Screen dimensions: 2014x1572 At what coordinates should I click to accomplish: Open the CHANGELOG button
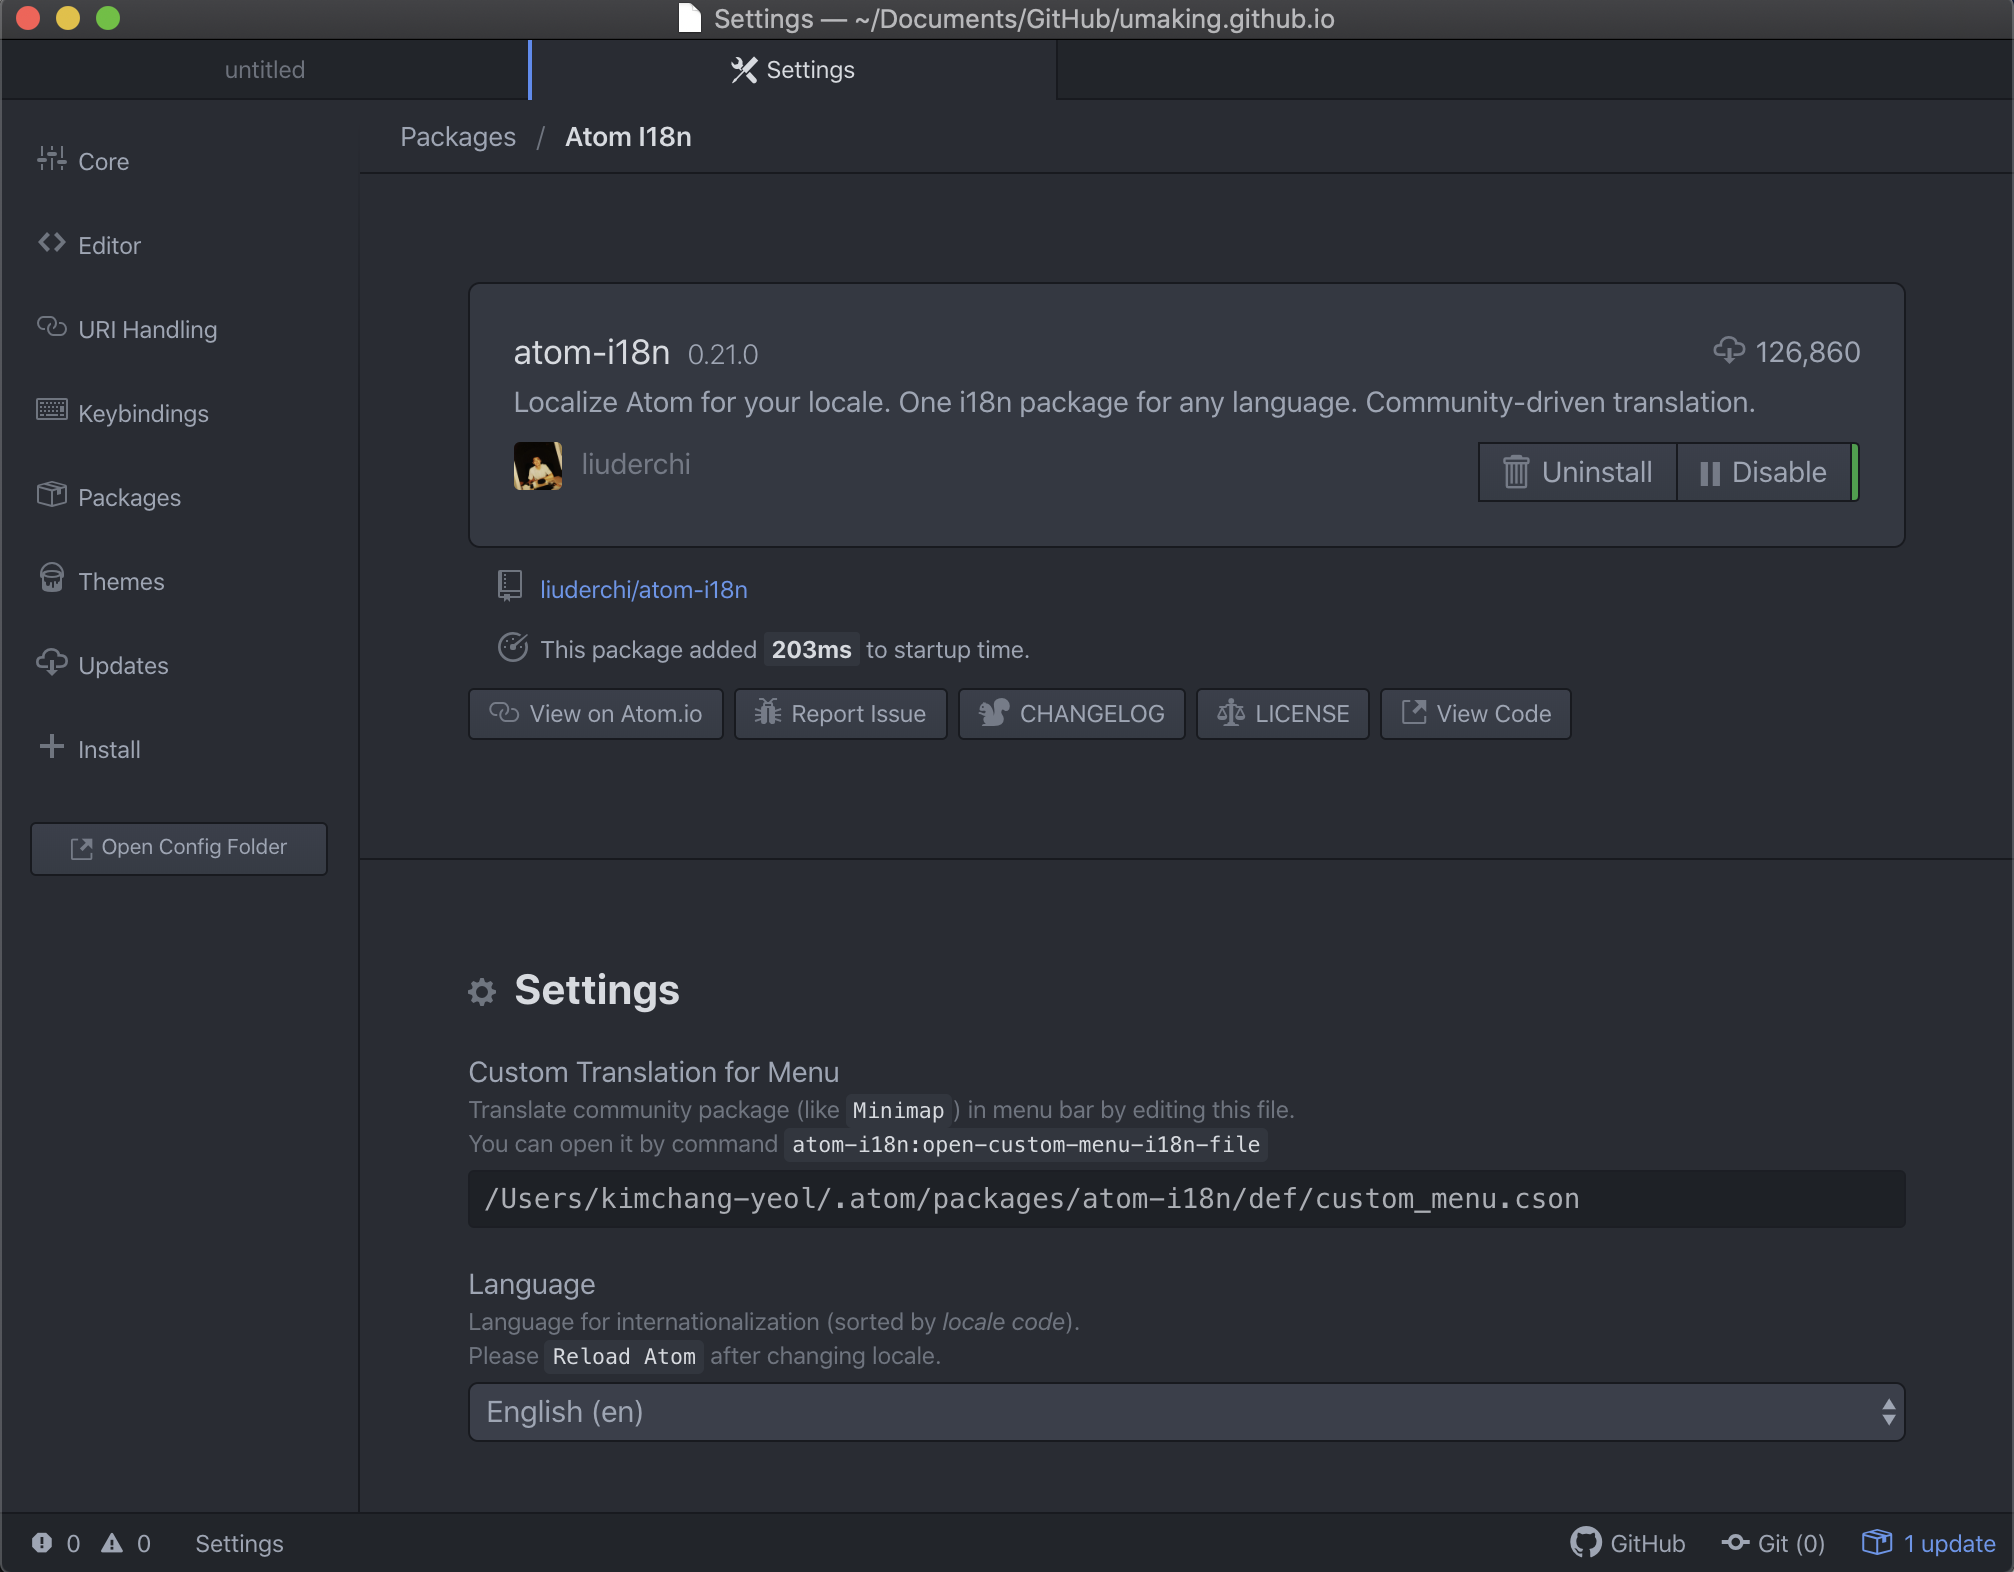coord(1071,714)
